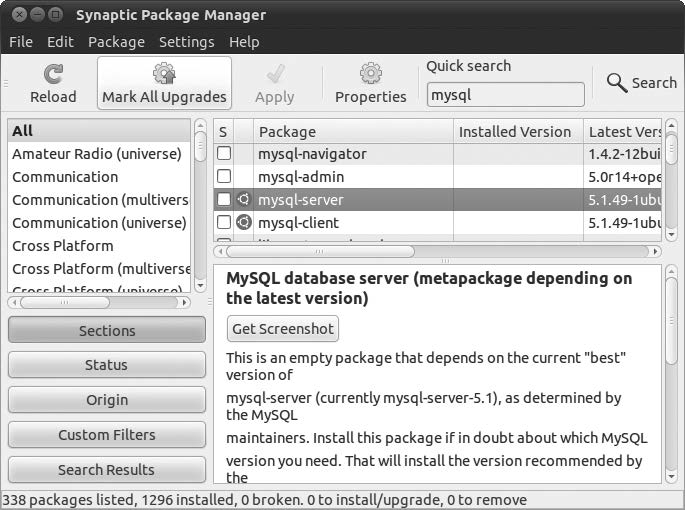Click version 1.4.2-12bui of mysql-navigator
685x510 pixels.
pos(624,154)
